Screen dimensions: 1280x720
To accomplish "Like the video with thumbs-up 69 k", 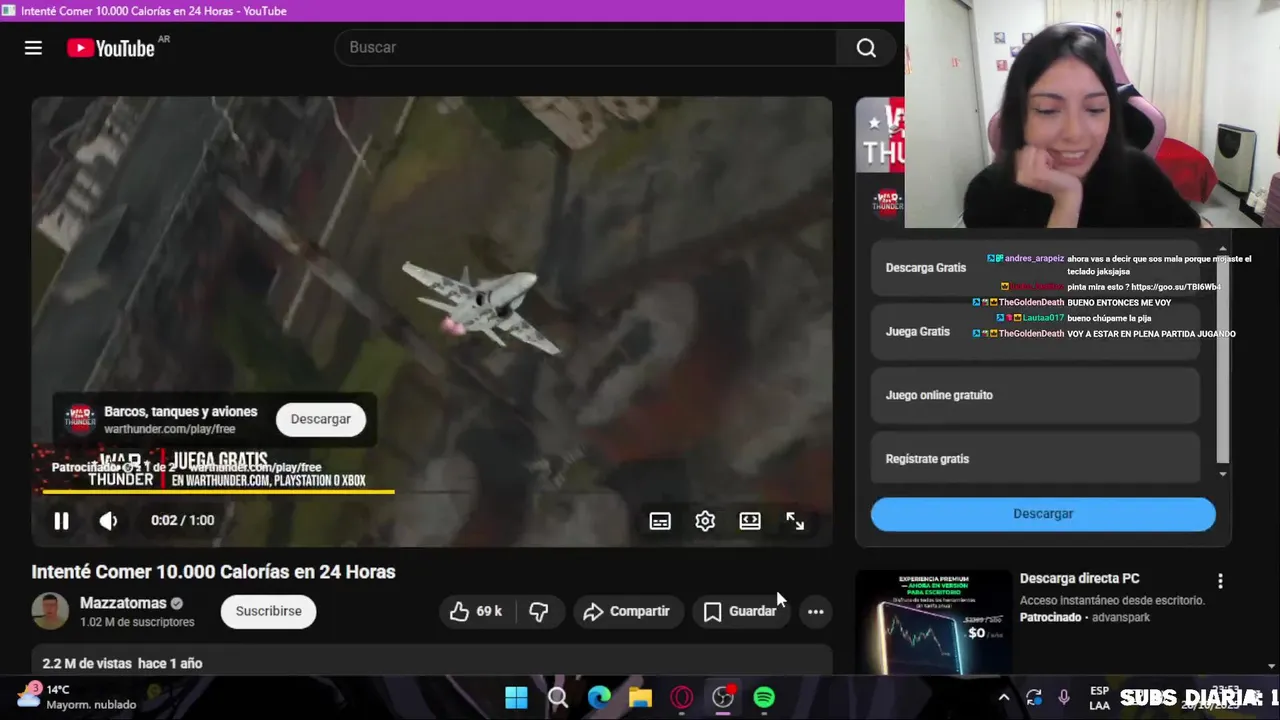I will (476, 611).
